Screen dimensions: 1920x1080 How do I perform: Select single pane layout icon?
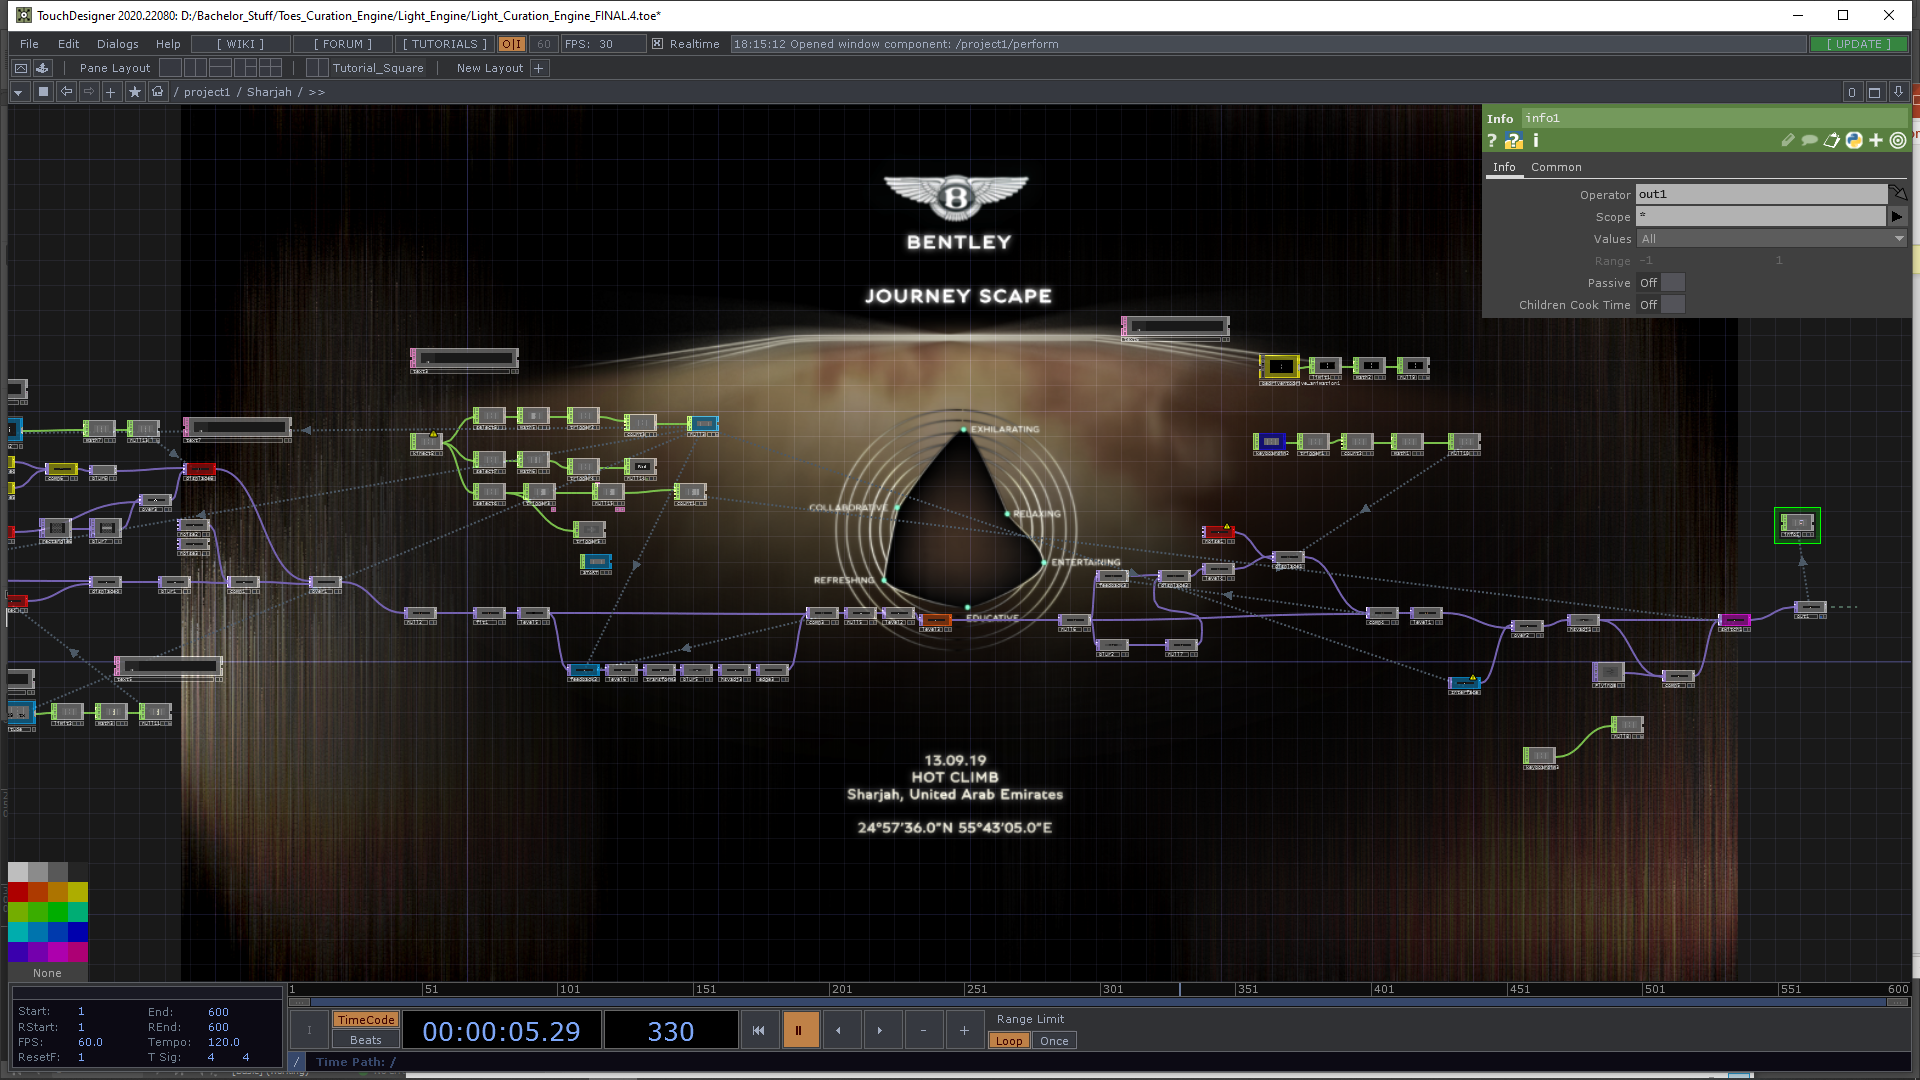click(171, 68)
